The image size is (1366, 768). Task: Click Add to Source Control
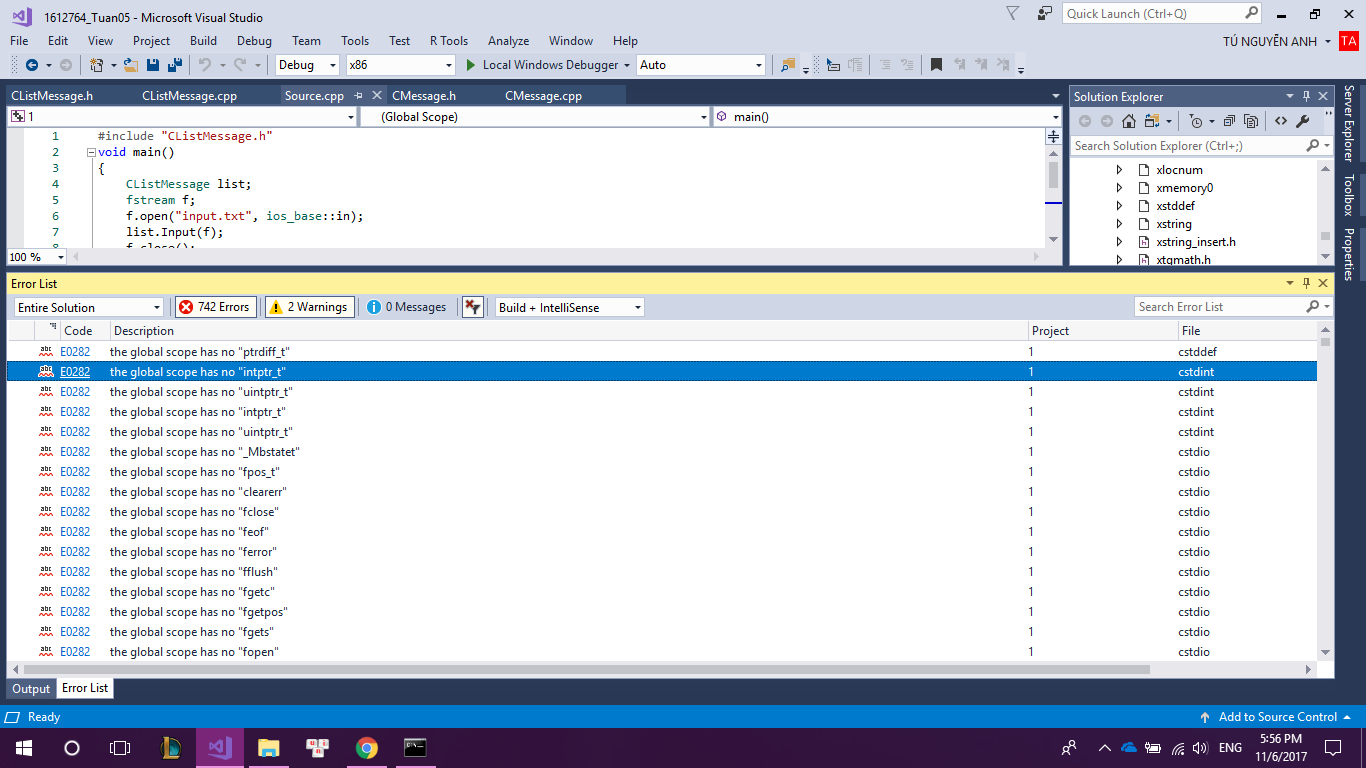1277,717
